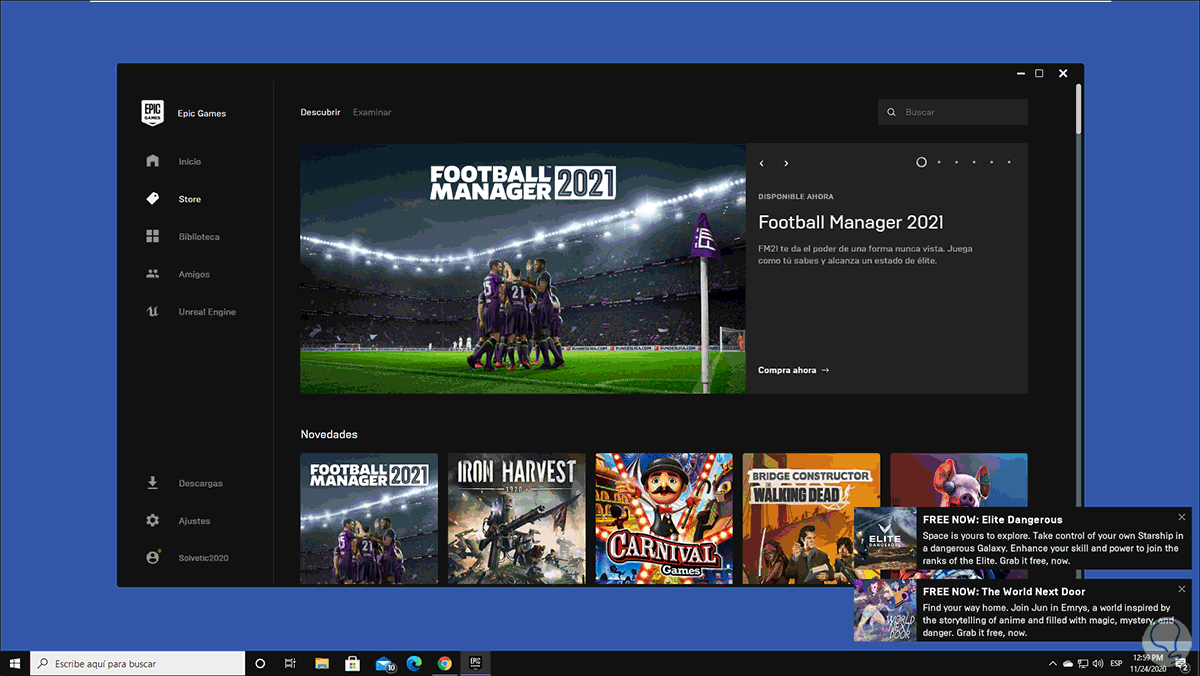Open Mail app from taskbar
Screen dimensions: 1200x676
click(384, 663)
